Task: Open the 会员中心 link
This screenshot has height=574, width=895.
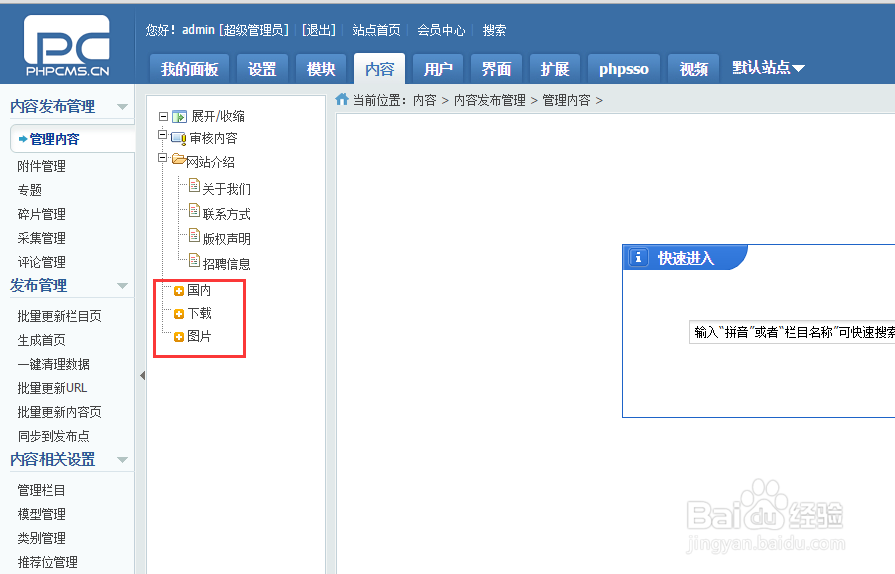Action: click(x=441, y=30)
